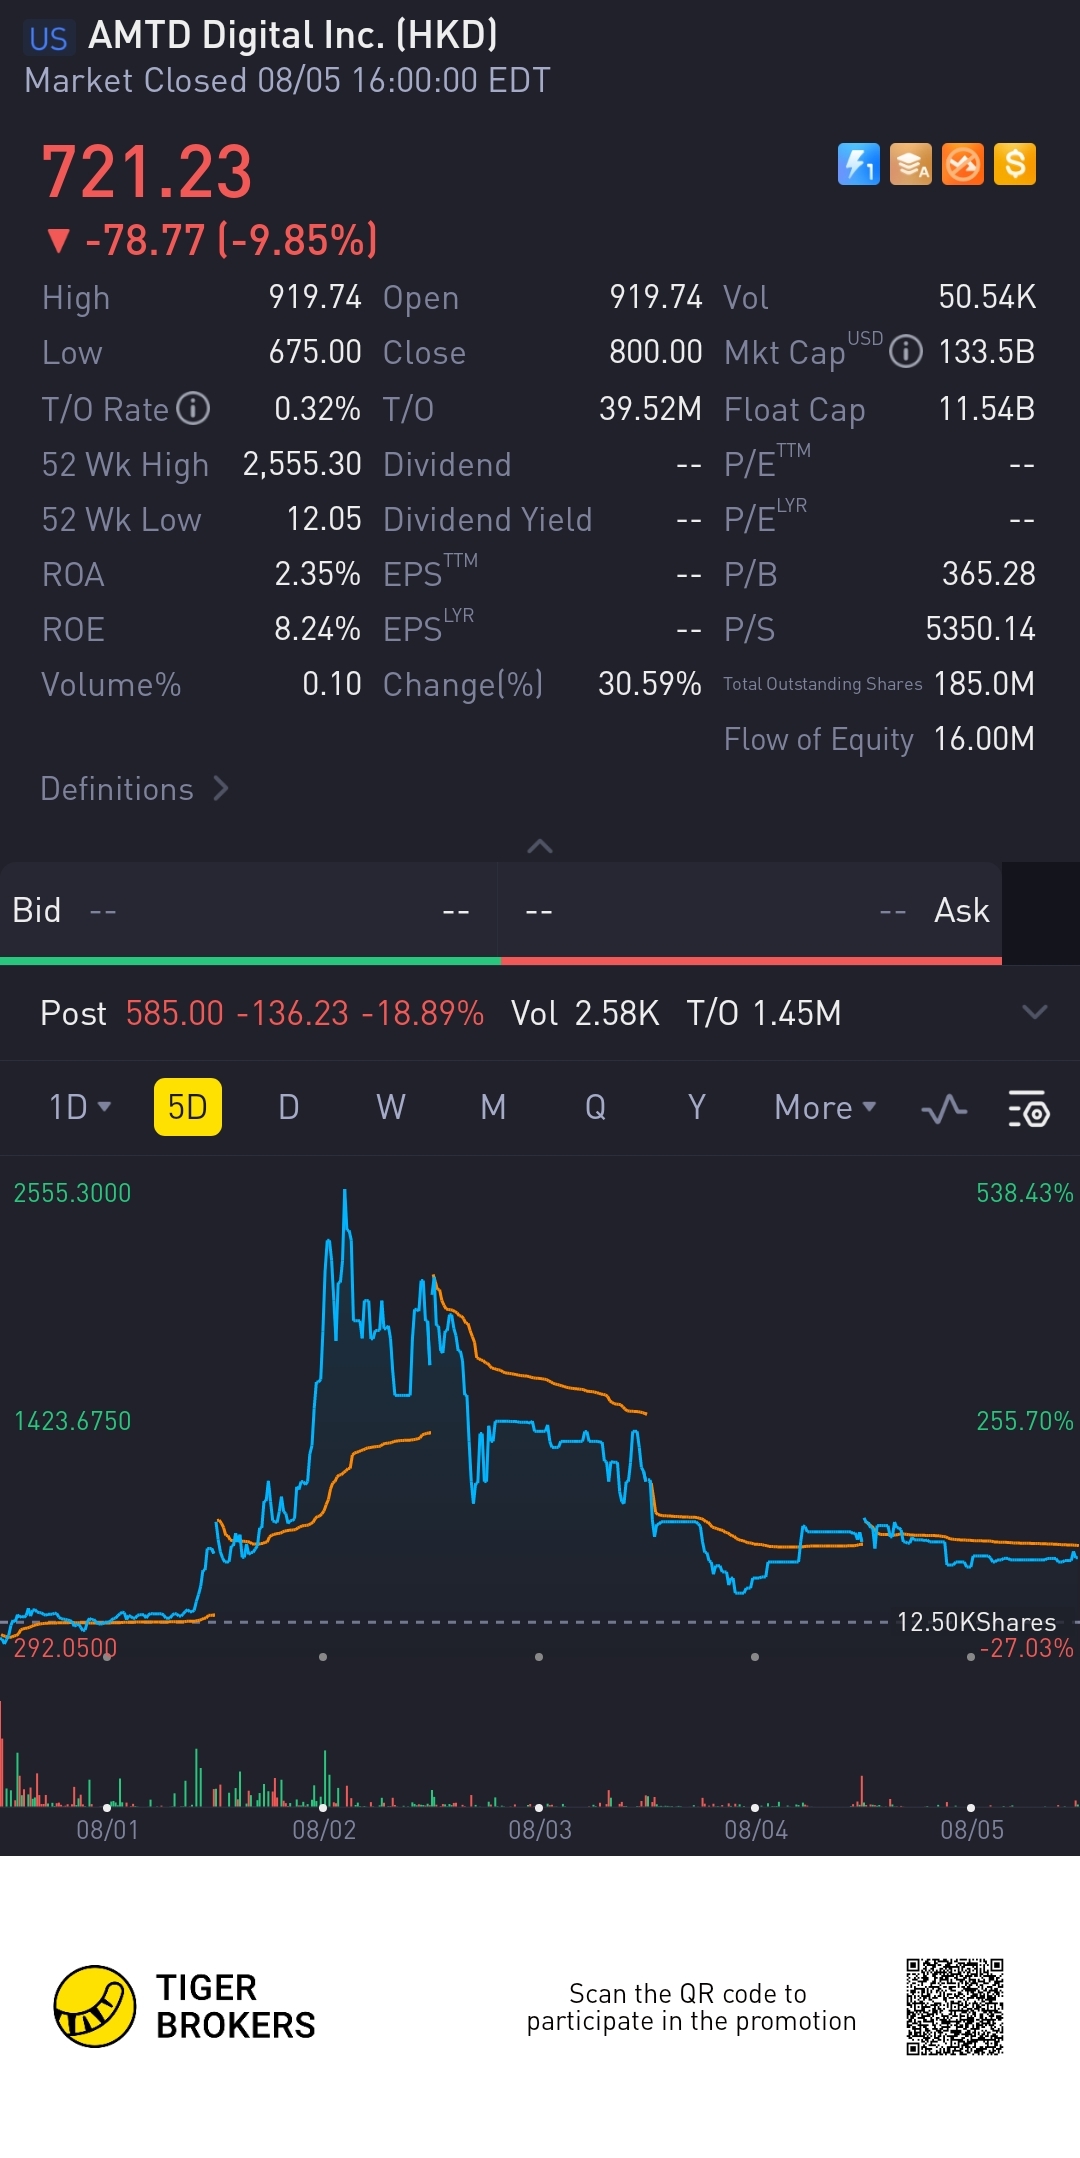Open the 1D timeframe dropdown
Screen dimensions: 1080x2158
[x=80, y=1107]
